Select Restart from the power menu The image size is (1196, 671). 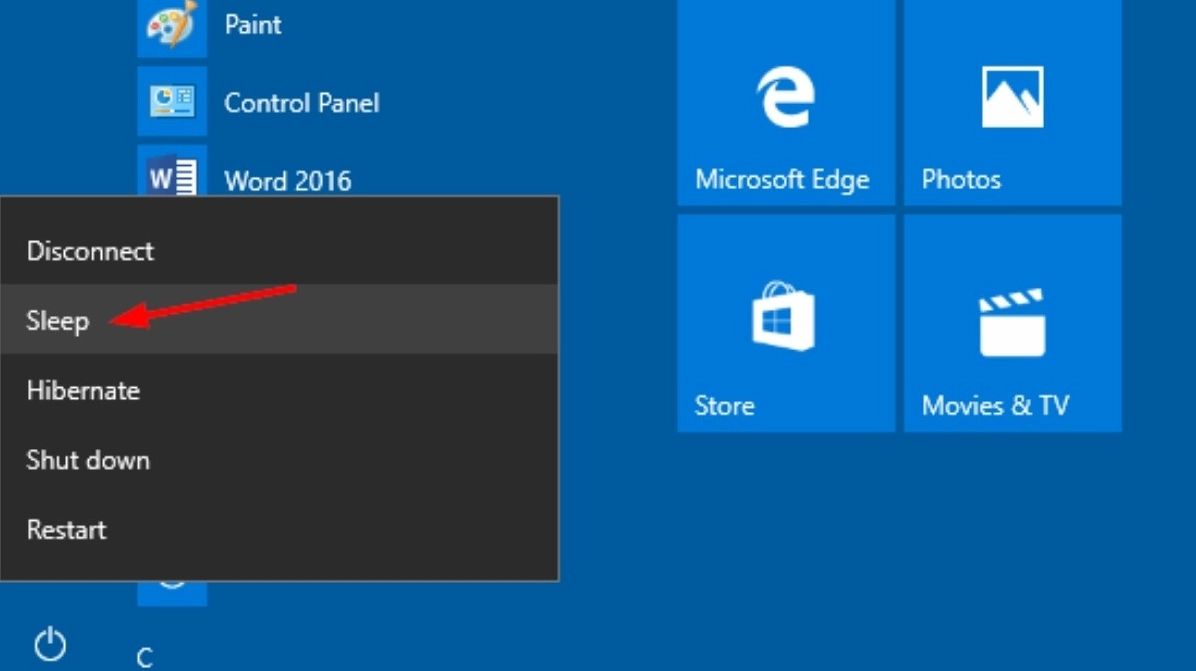coord(66,530)
